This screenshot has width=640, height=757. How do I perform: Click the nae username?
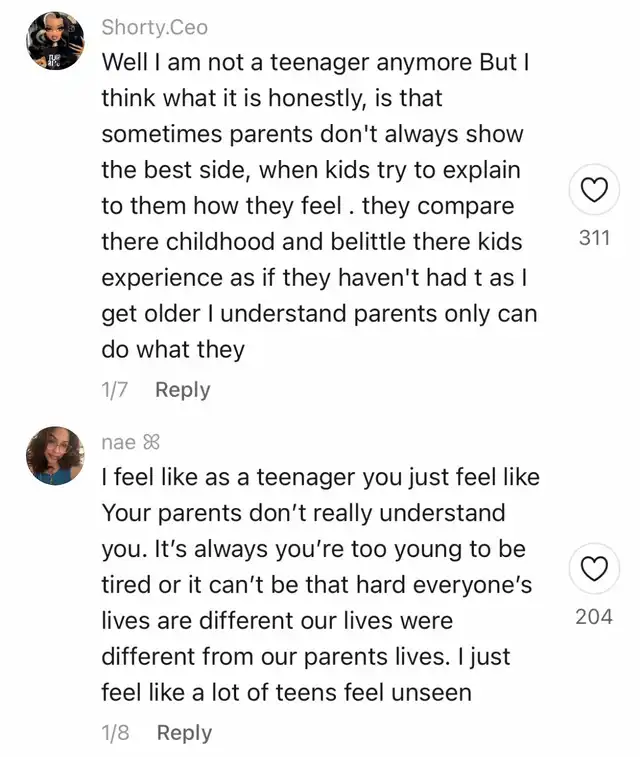point(119,442)
